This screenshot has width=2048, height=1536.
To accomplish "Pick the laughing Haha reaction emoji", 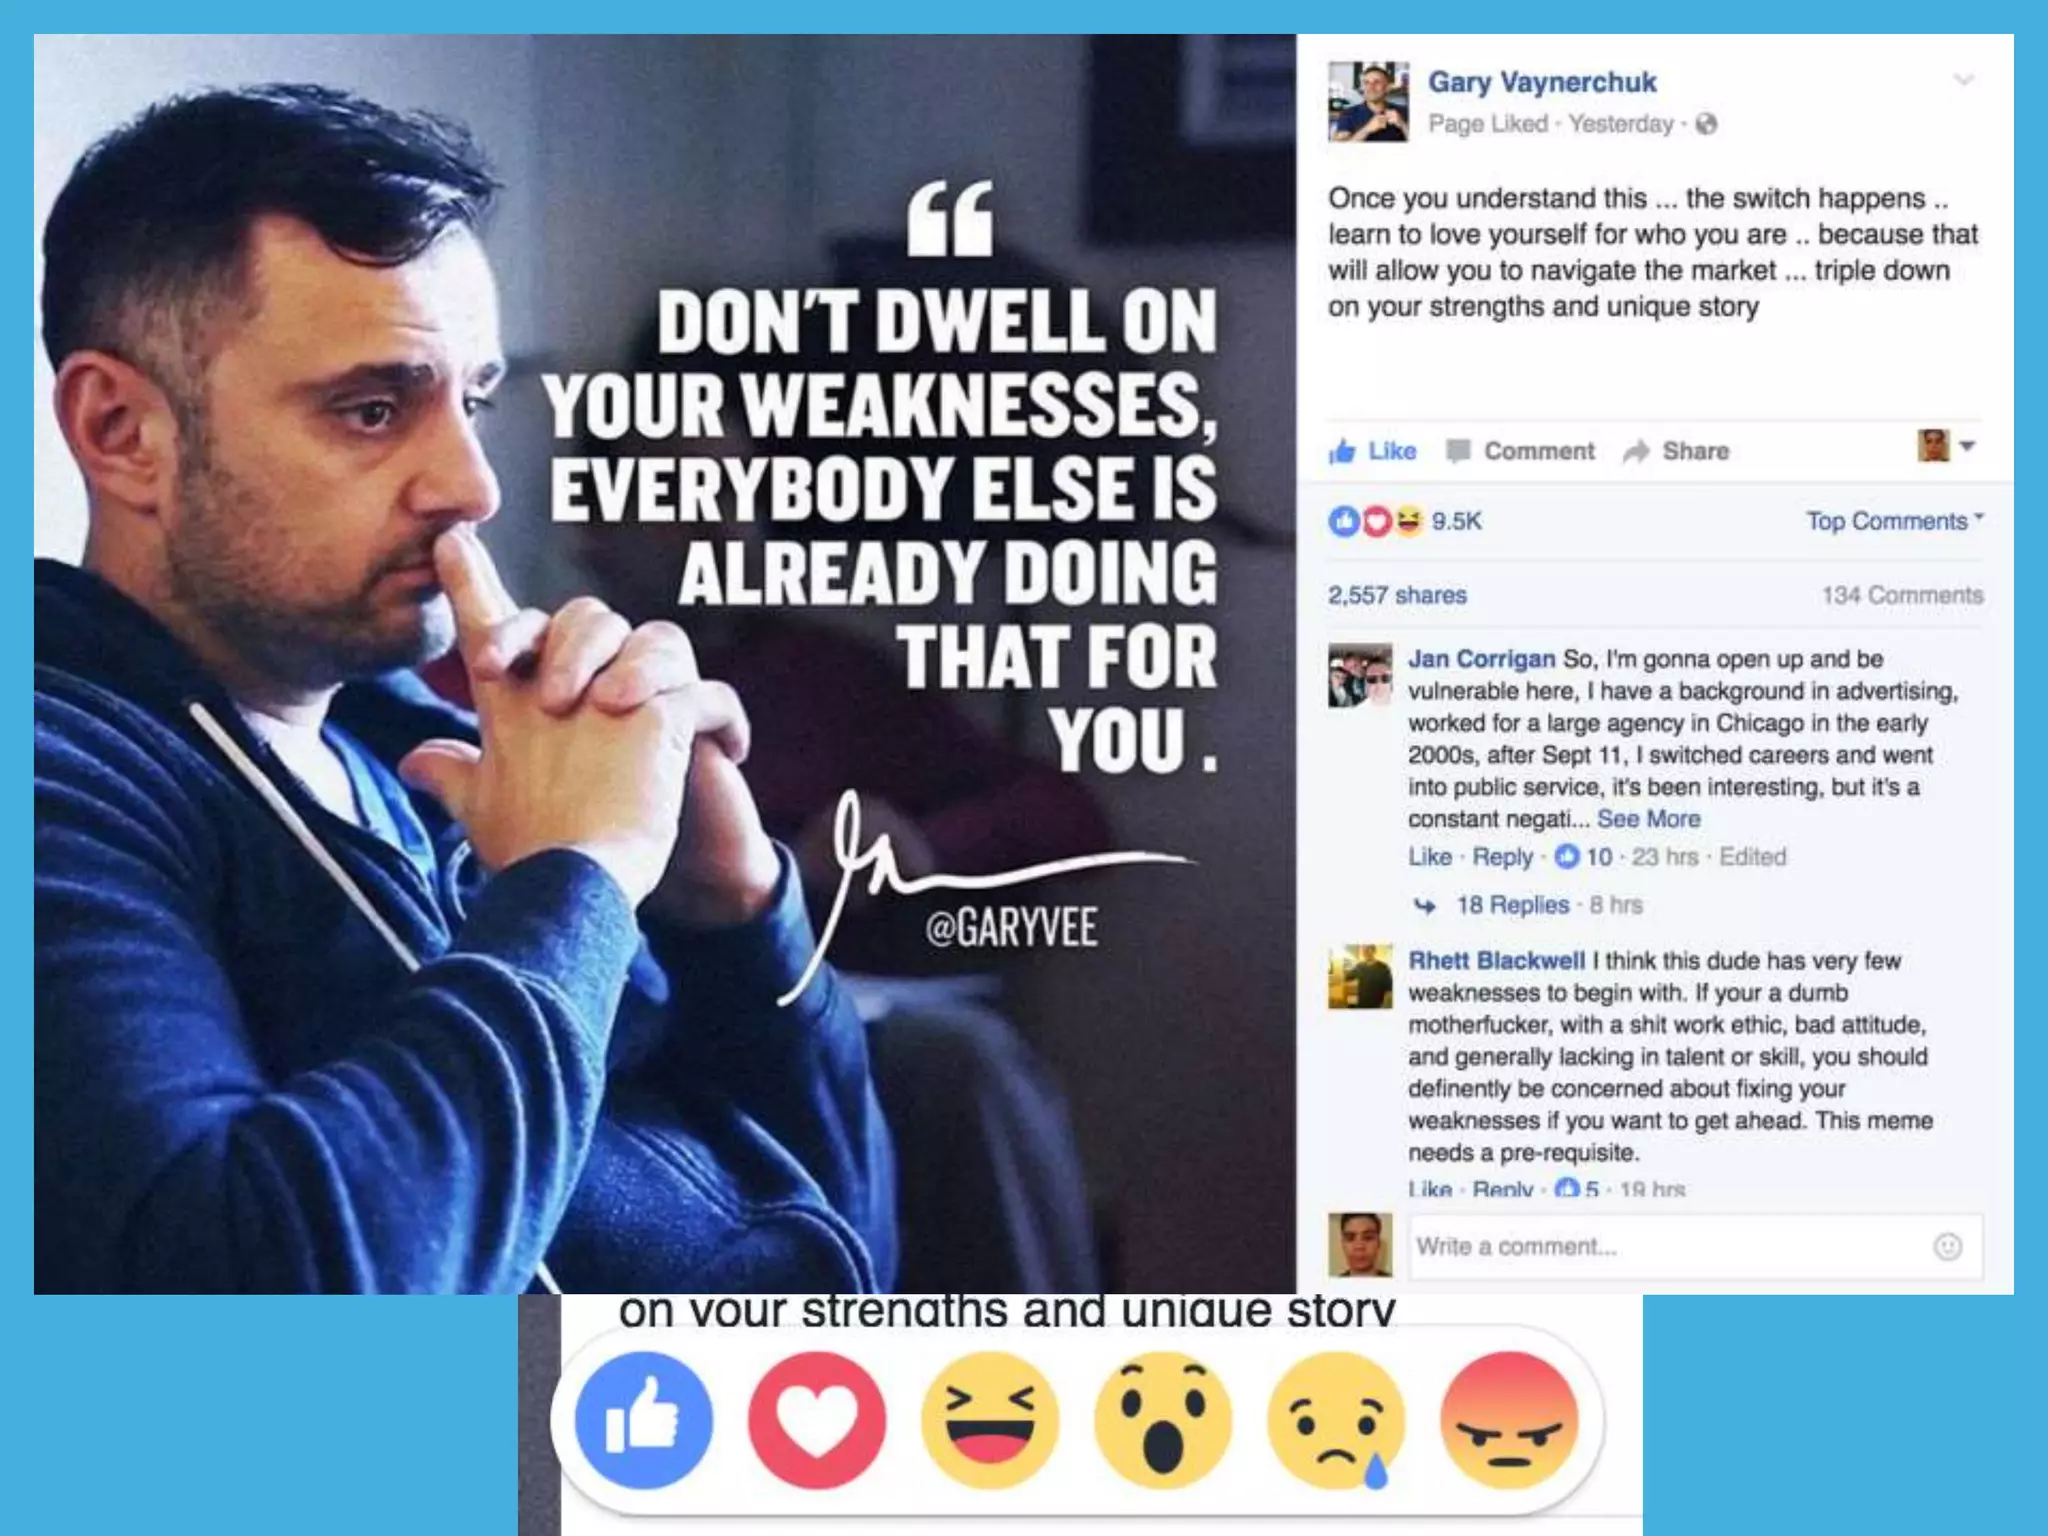I will 990,1420.
